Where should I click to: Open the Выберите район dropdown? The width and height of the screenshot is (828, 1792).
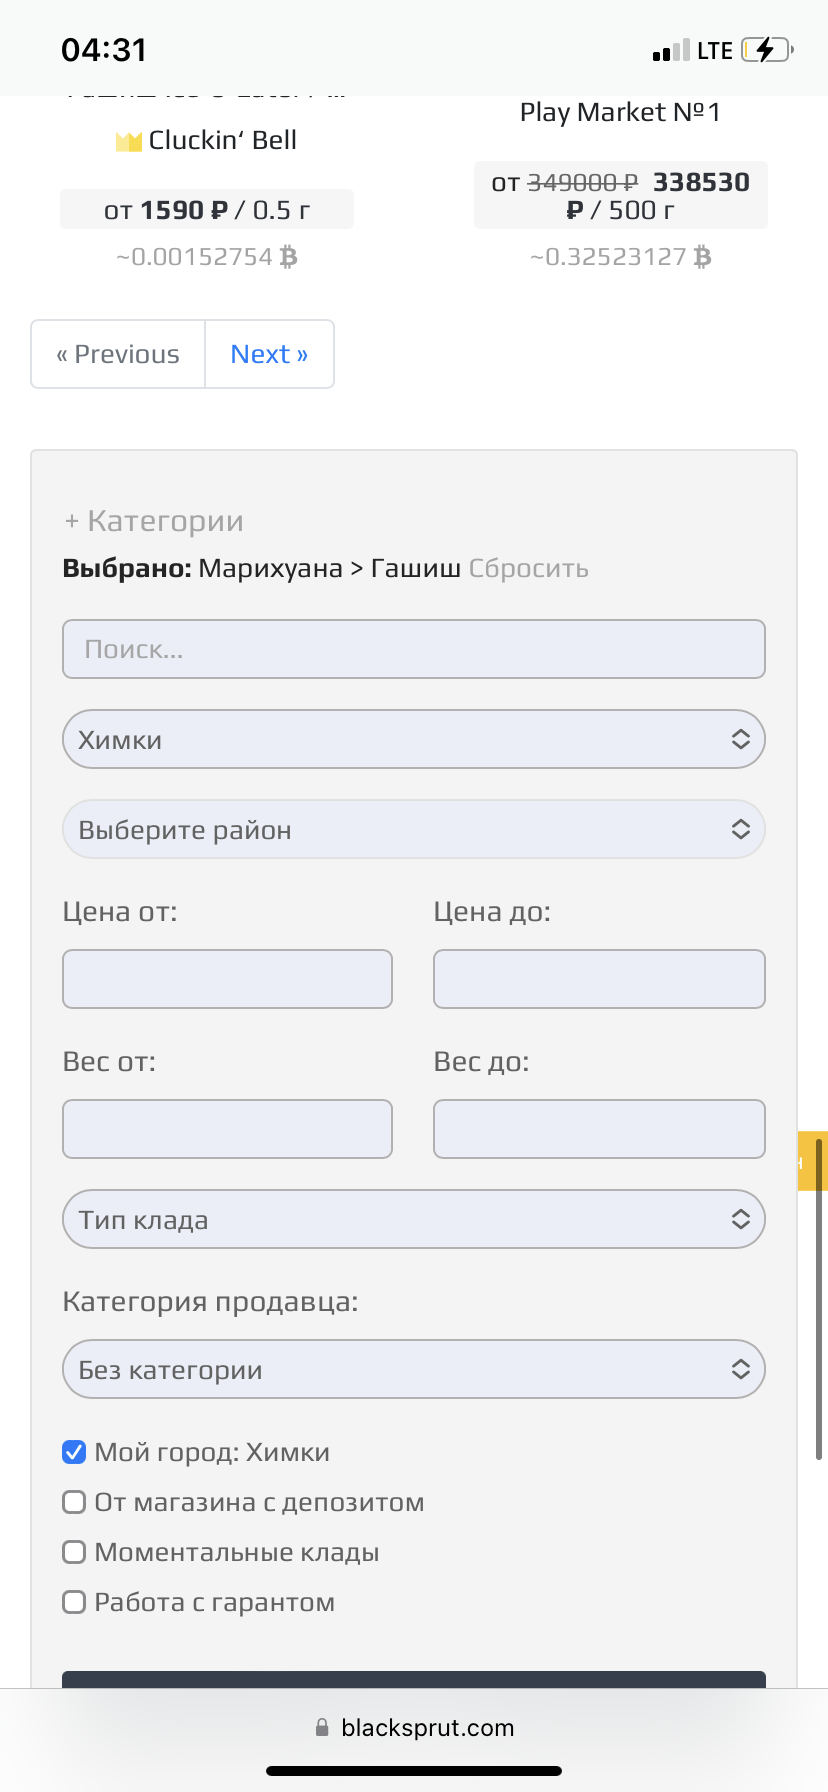[x=414, y=829]
